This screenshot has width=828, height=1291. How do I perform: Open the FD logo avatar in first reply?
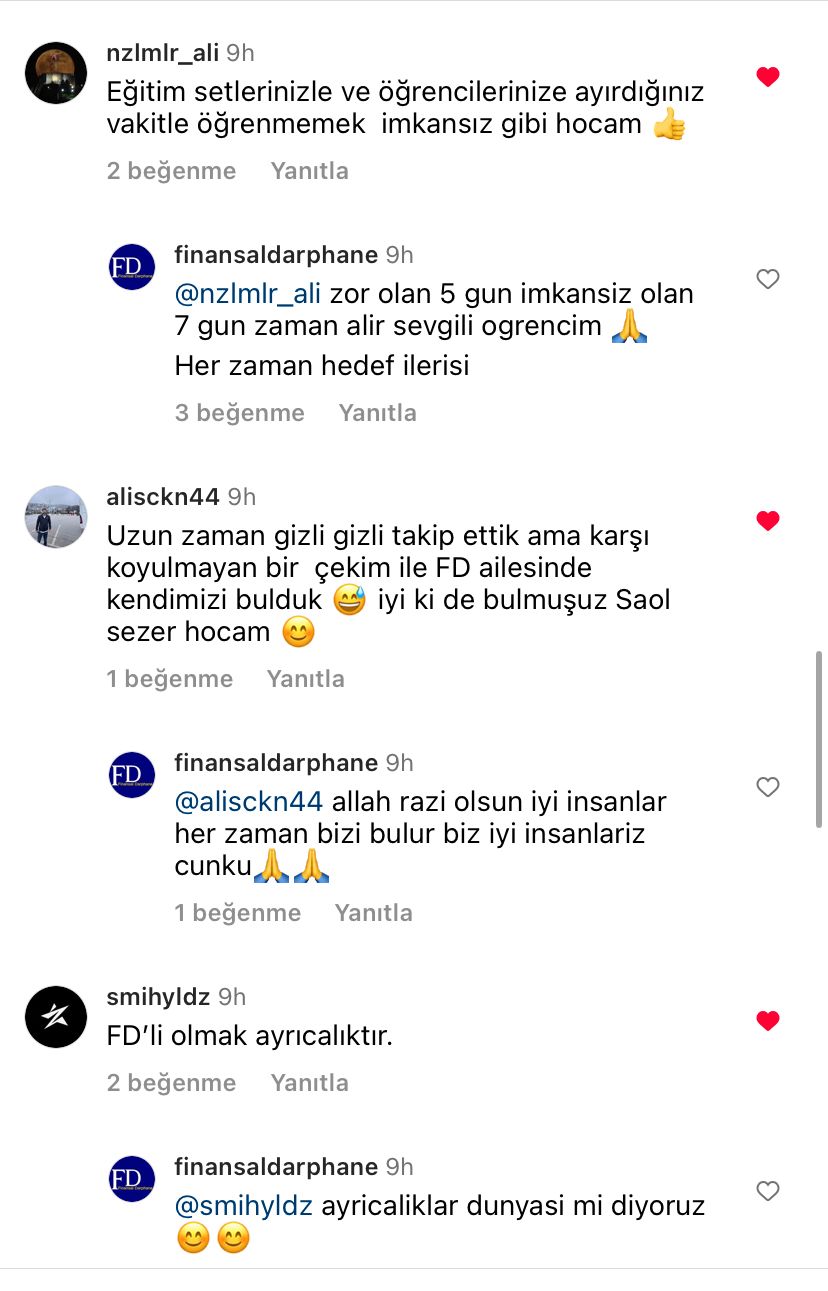coord(132,267)
